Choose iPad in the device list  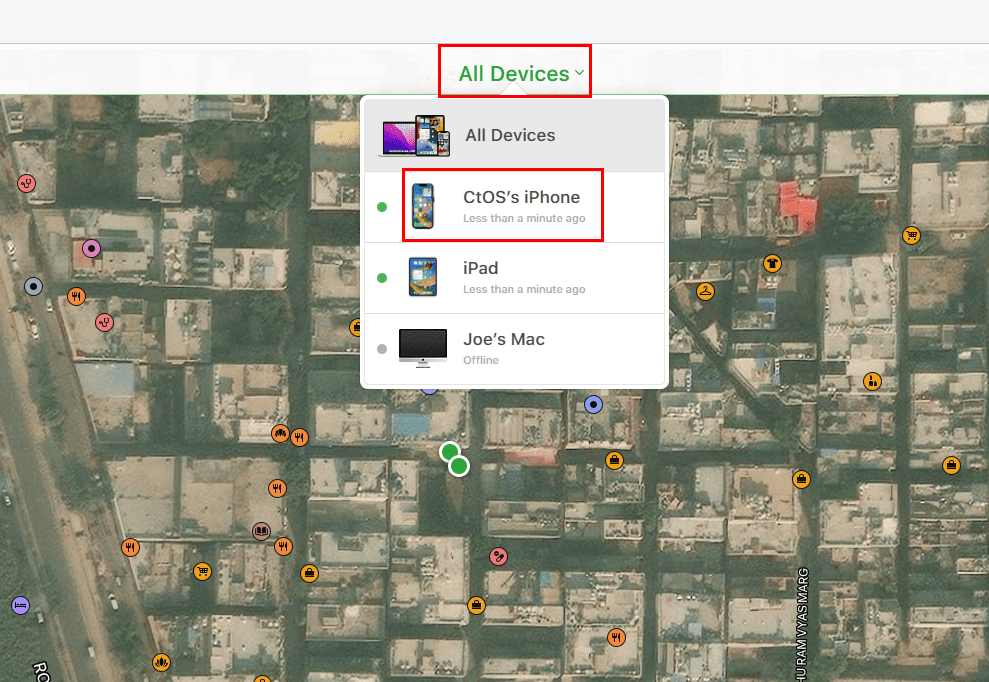tap(515, 278)
